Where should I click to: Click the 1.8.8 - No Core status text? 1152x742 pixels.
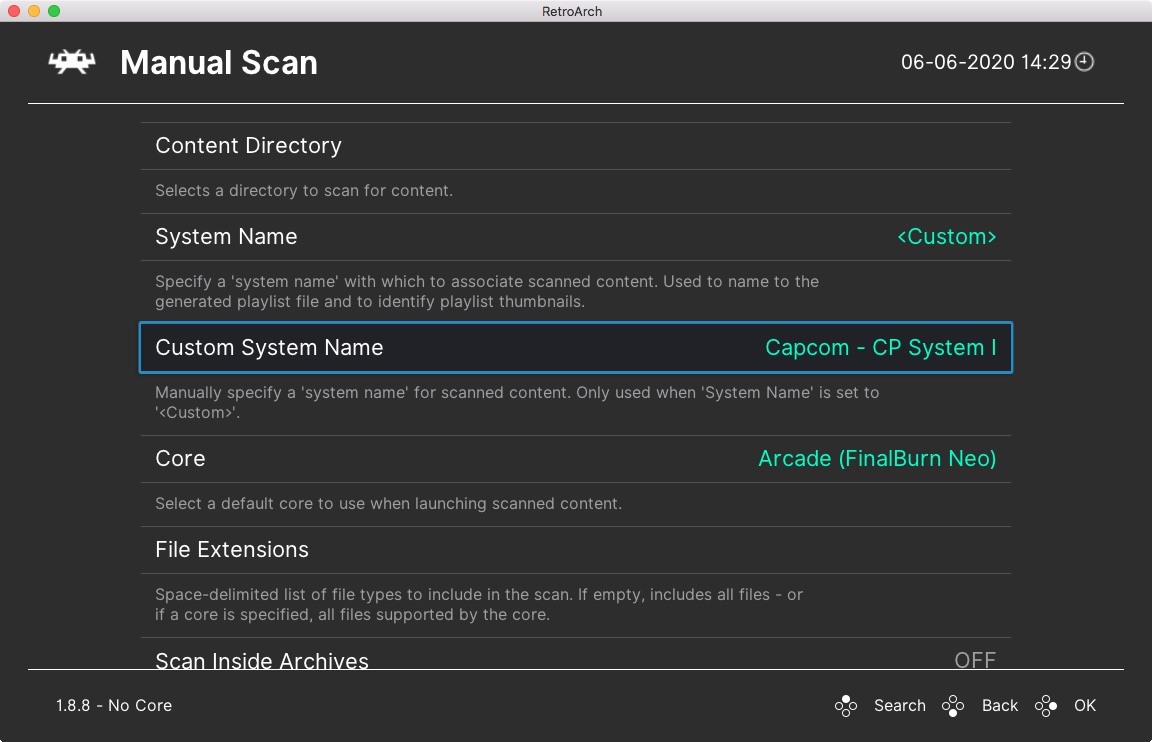[x=114, y=705]
